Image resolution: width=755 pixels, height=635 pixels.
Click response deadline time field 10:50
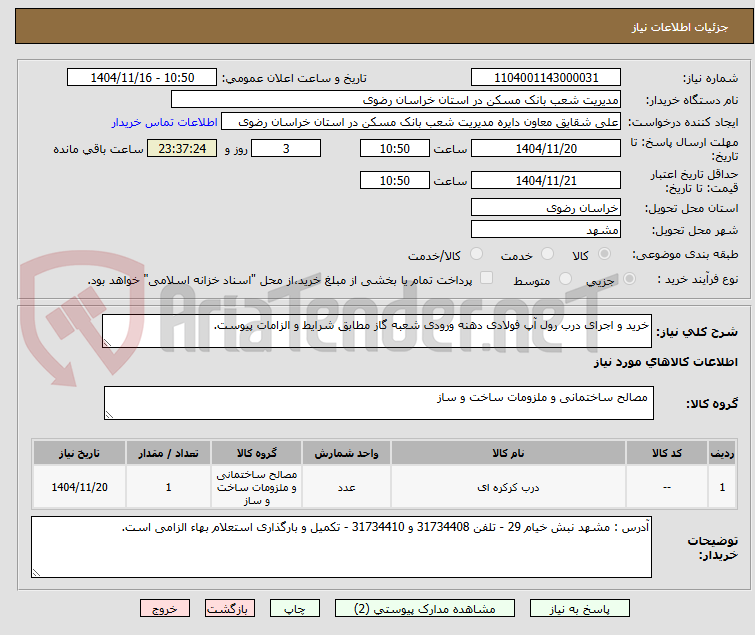394,148
